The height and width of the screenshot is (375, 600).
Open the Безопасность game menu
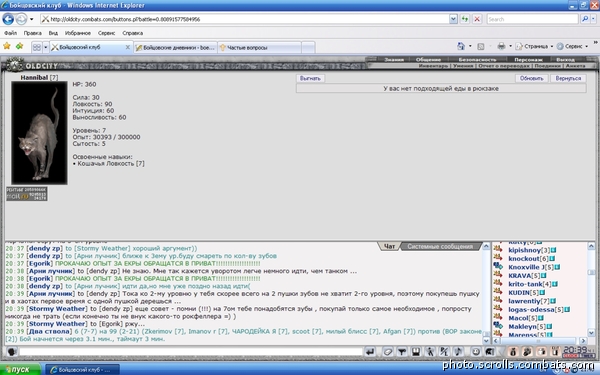(477, 60)
